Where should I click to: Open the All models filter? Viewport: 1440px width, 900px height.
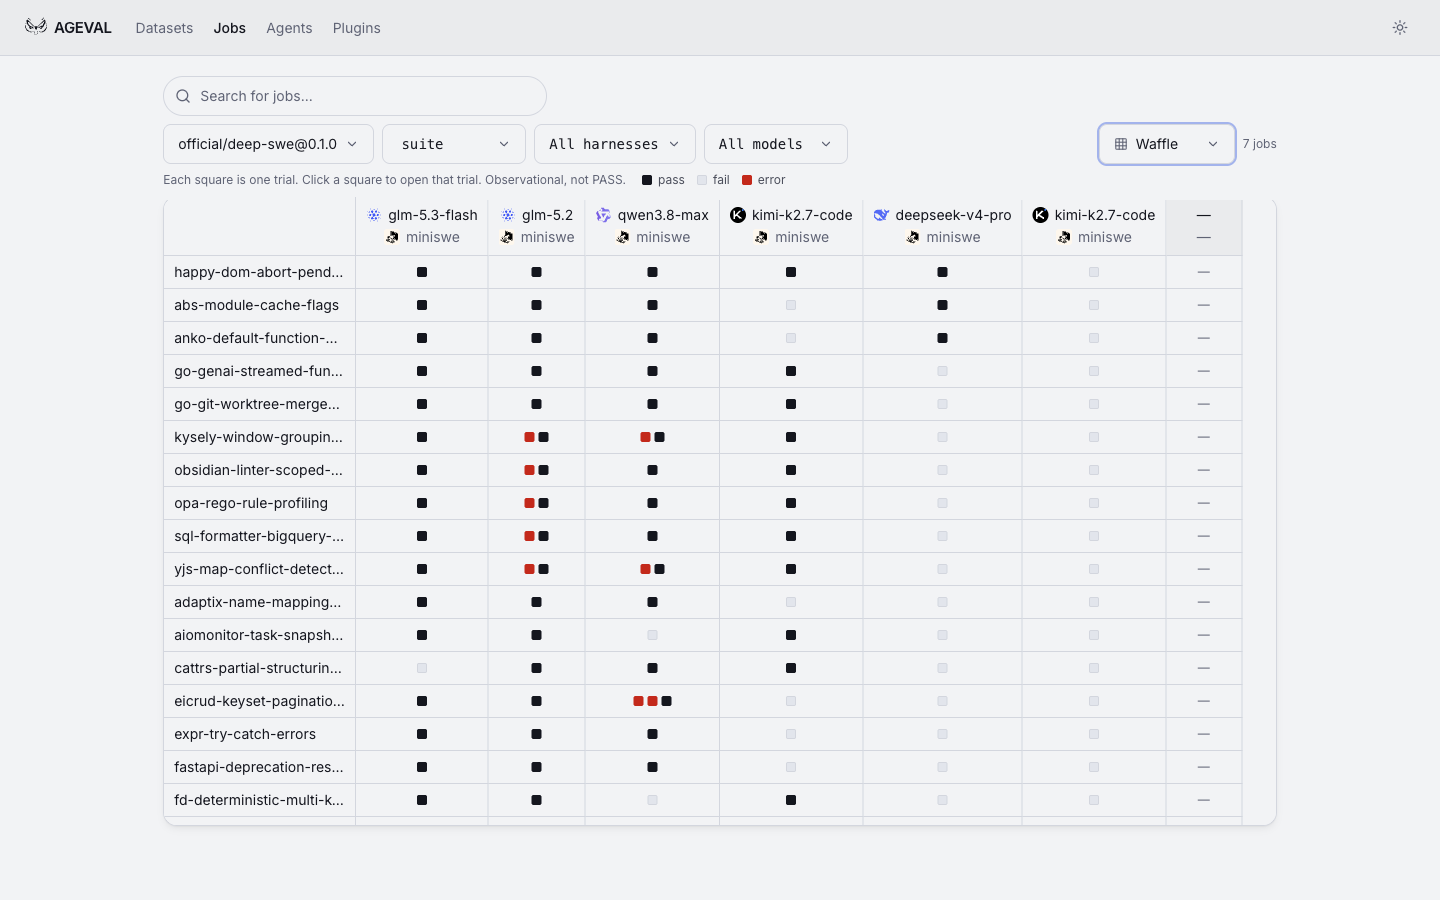(776, 144)
